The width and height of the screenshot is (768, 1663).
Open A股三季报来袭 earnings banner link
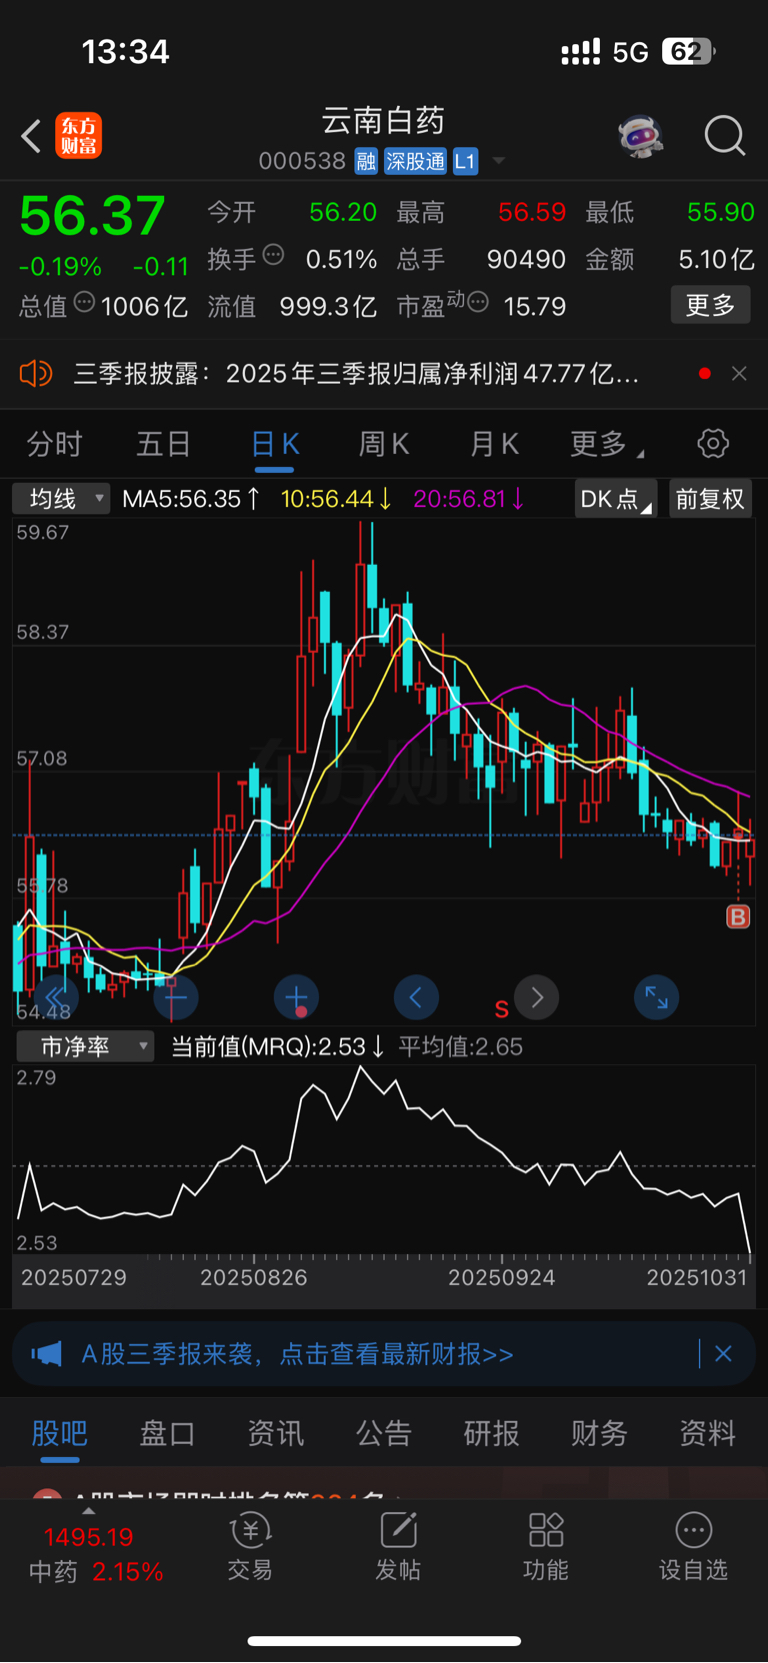point(297,1354)
